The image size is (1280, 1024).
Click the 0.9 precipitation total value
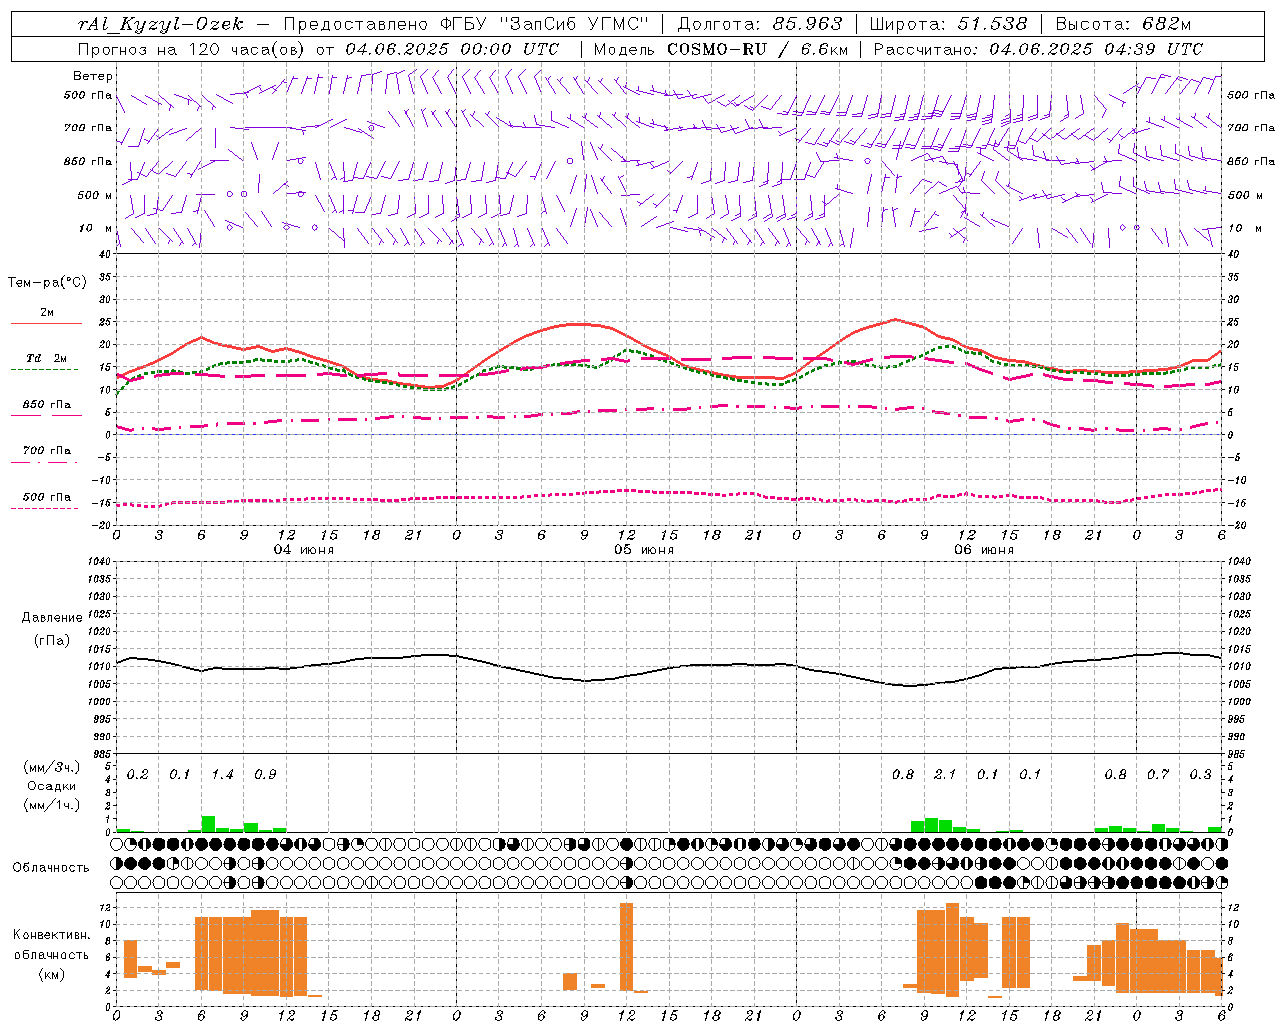(265, 774)
